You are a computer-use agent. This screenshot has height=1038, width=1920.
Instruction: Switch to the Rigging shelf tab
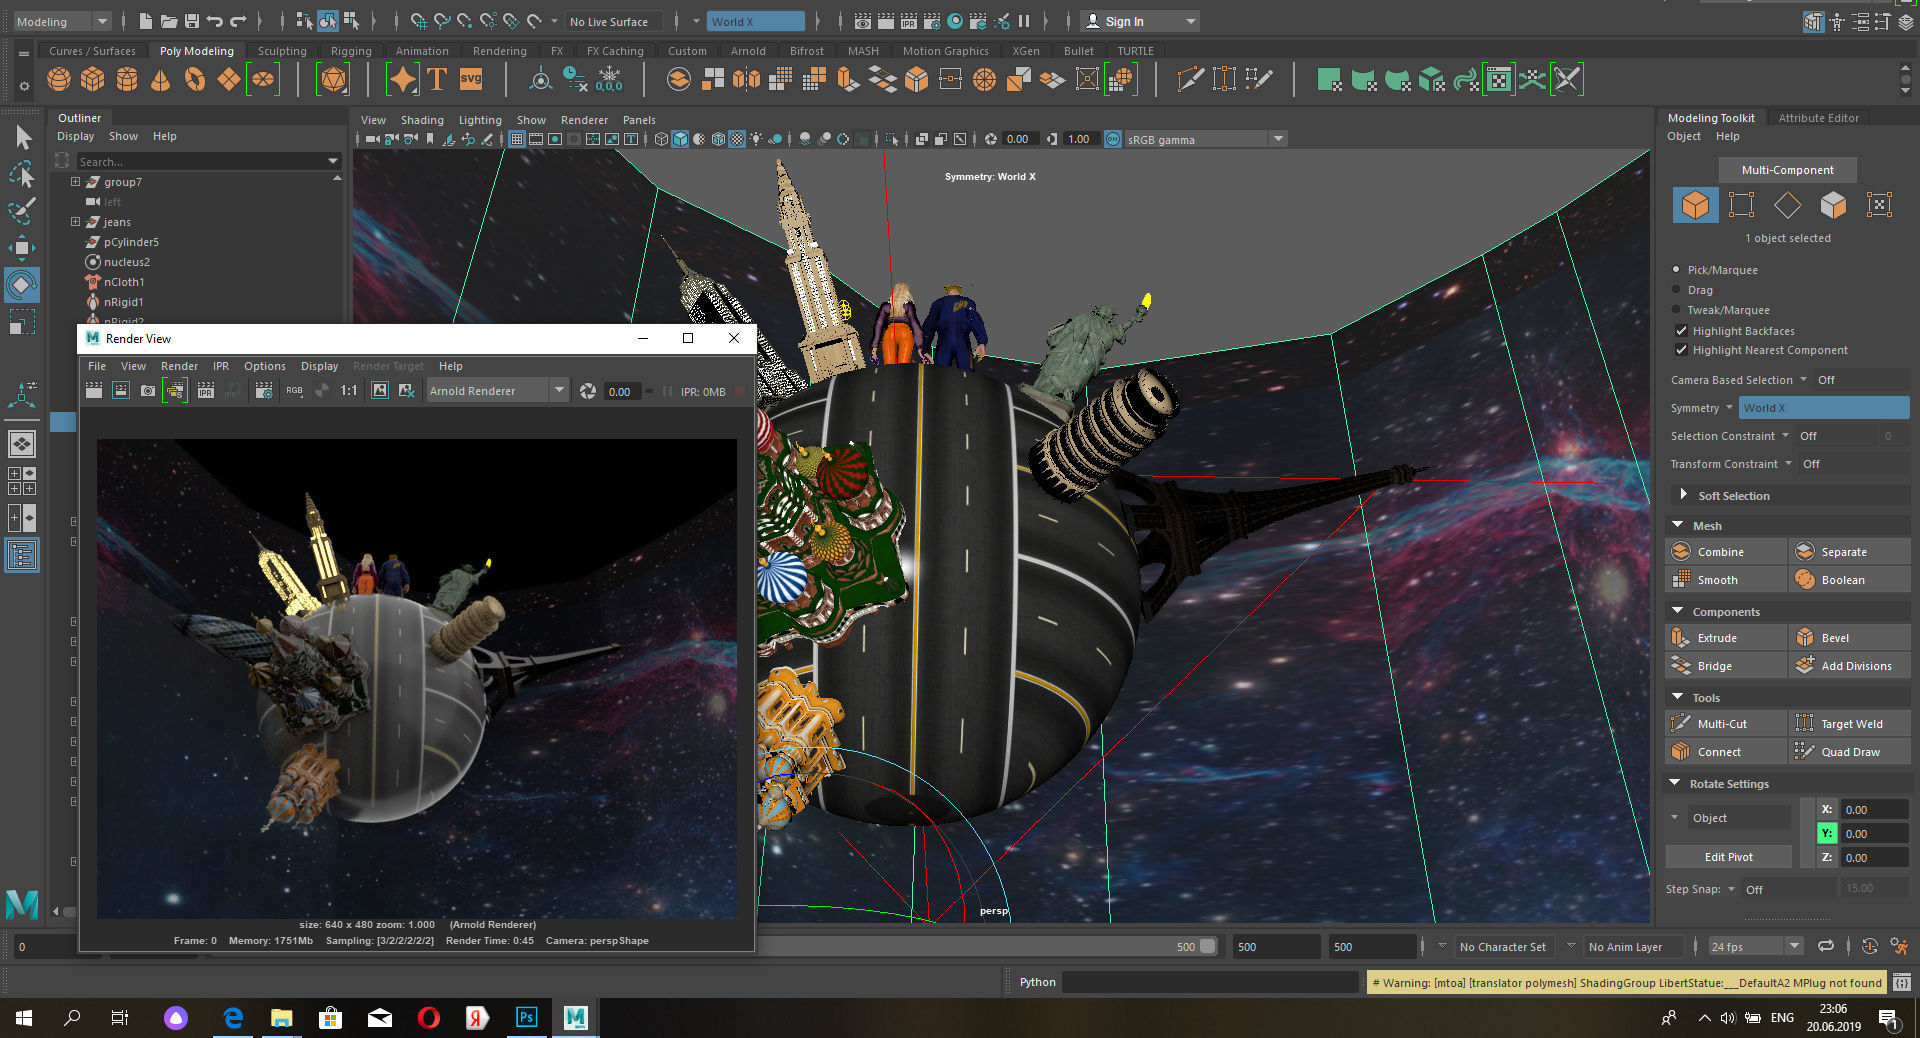pos(351,51)
